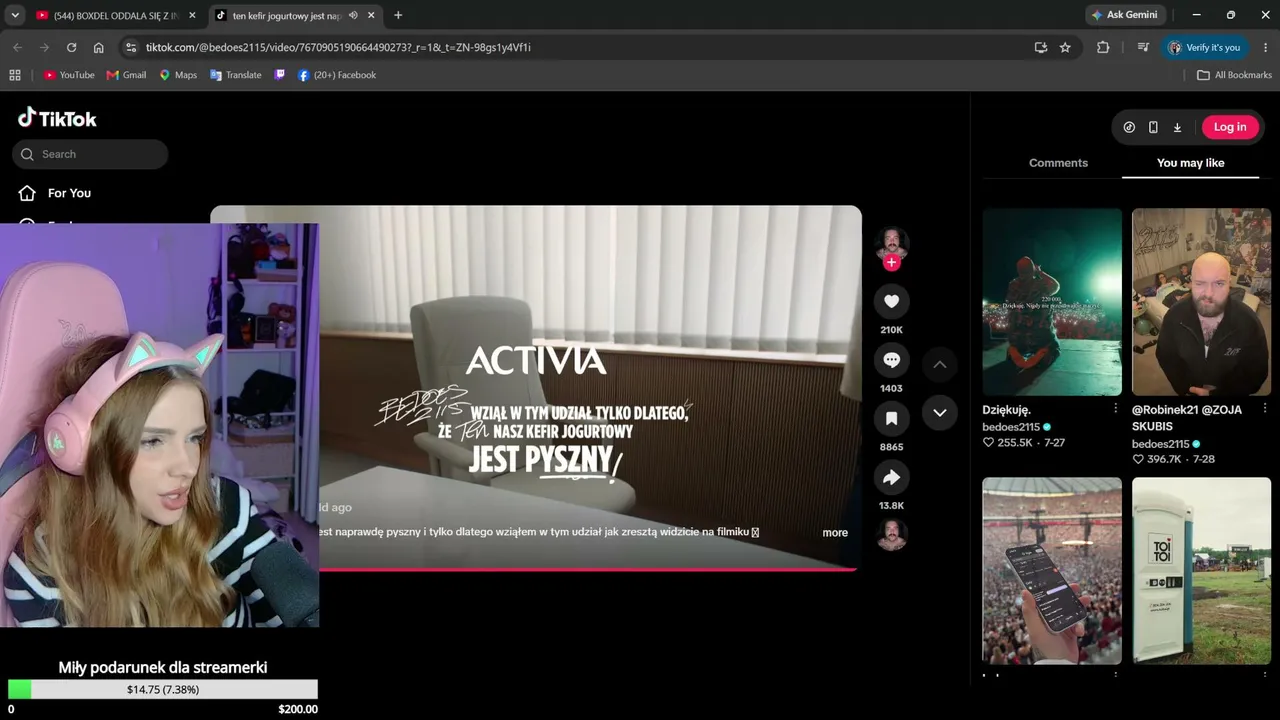1280x720 pixels.
Task: Open the bald man in black shirt thumbnail
Action: pos(1201,301)
